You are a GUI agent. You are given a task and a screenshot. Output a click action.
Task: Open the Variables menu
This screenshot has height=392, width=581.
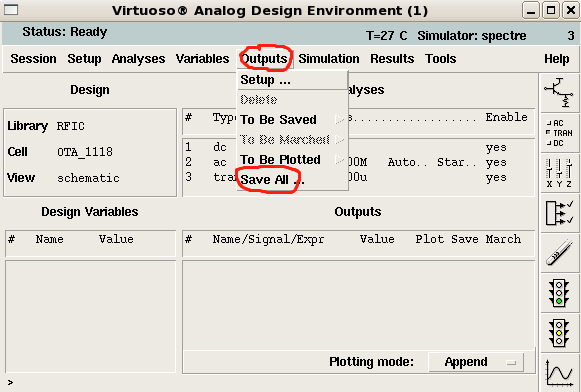[x=202, y=59]
